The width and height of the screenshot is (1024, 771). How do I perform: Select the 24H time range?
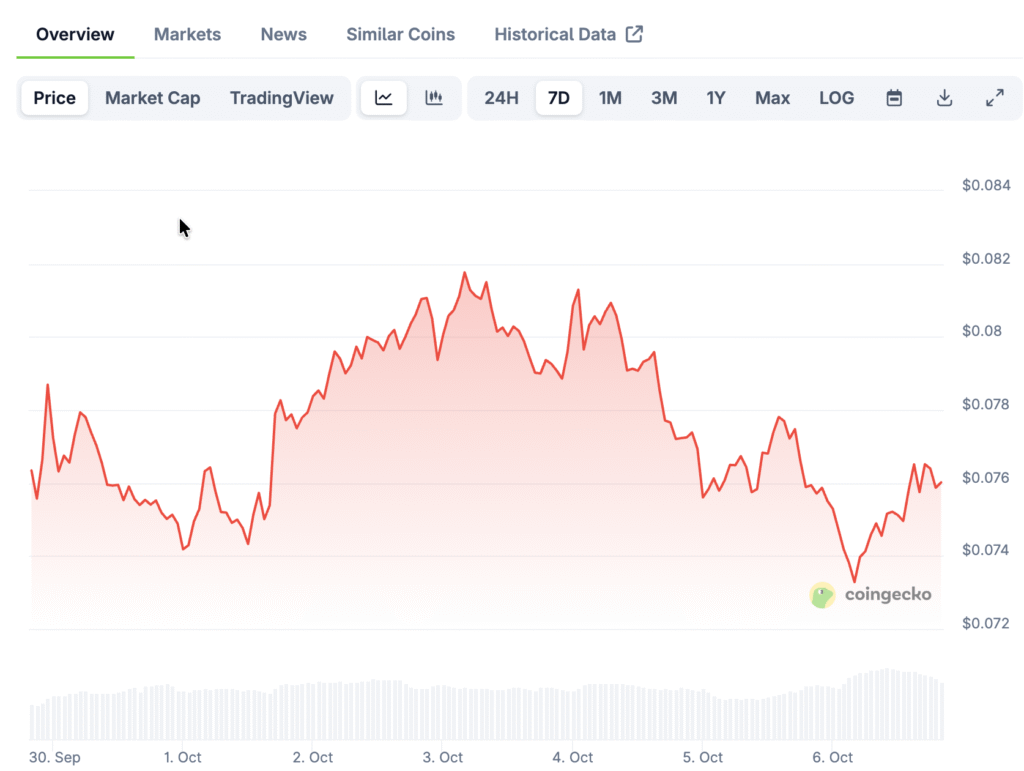pyautogui.click(x=501, y=98)
